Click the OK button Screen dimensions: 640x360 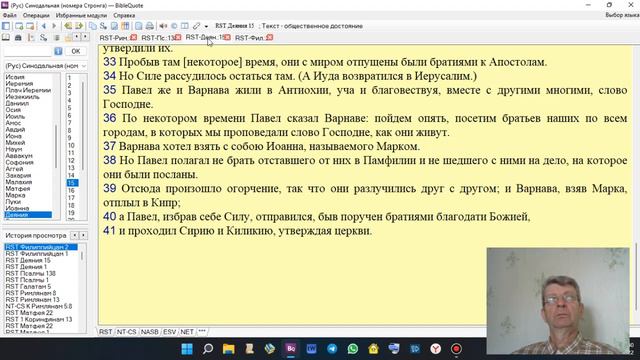[x=76, y=51]
